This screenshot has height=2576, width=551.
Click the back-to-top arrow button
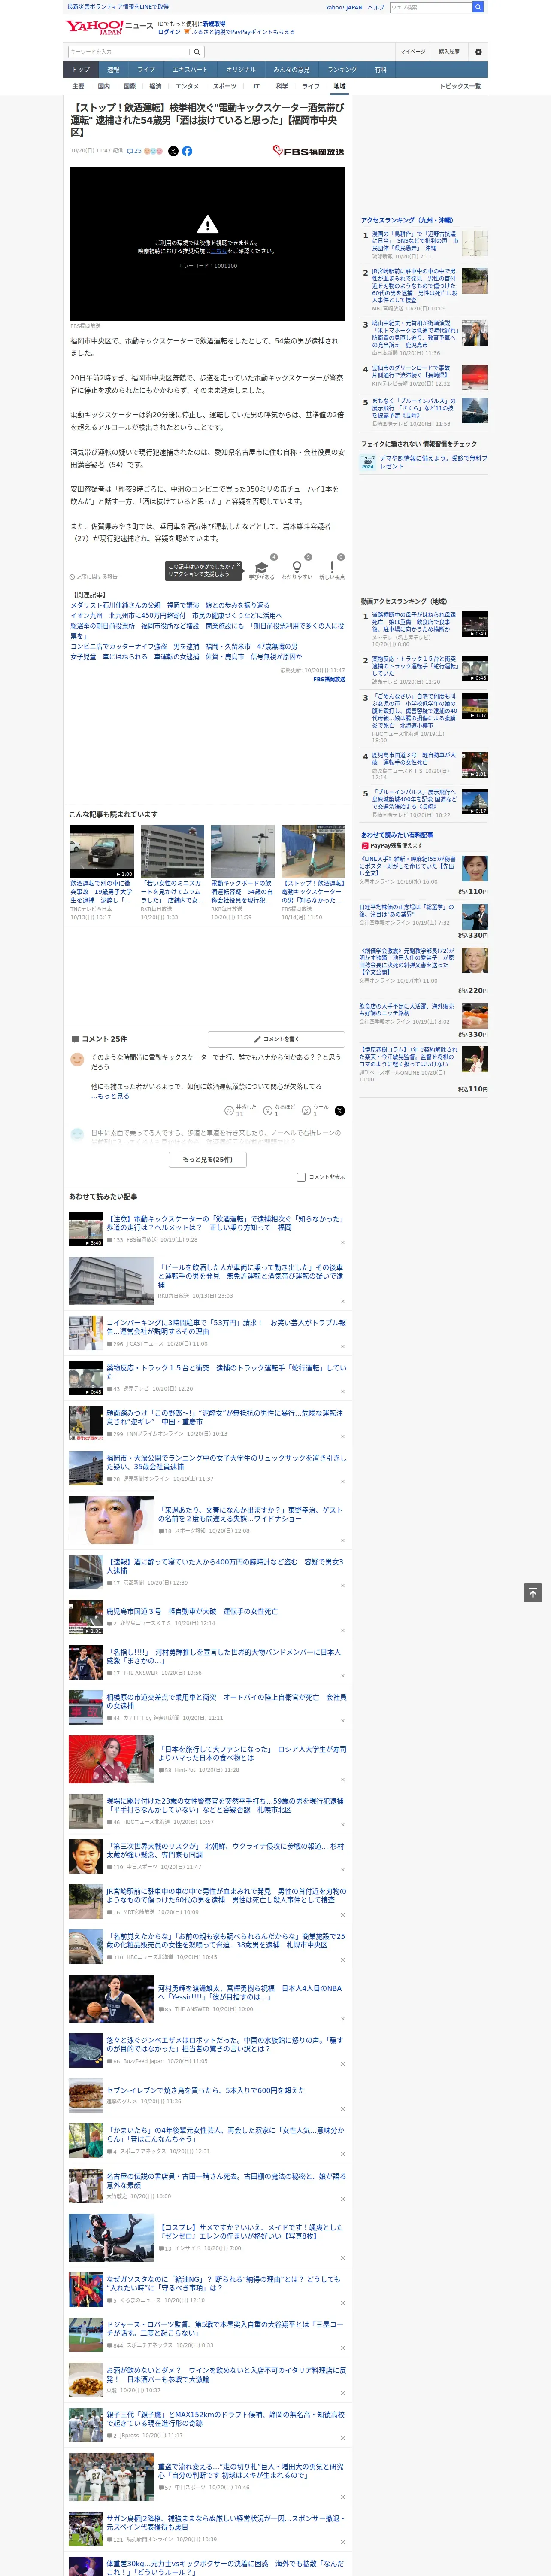(533, 1593)
